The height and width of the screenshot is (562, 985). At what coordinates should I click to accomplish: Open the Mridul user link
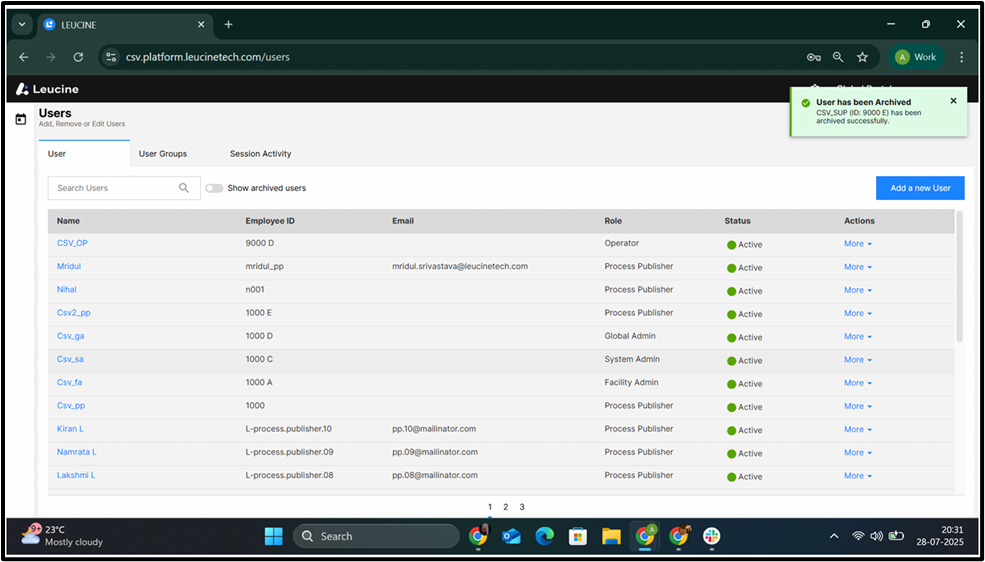[x=69, y=267]
